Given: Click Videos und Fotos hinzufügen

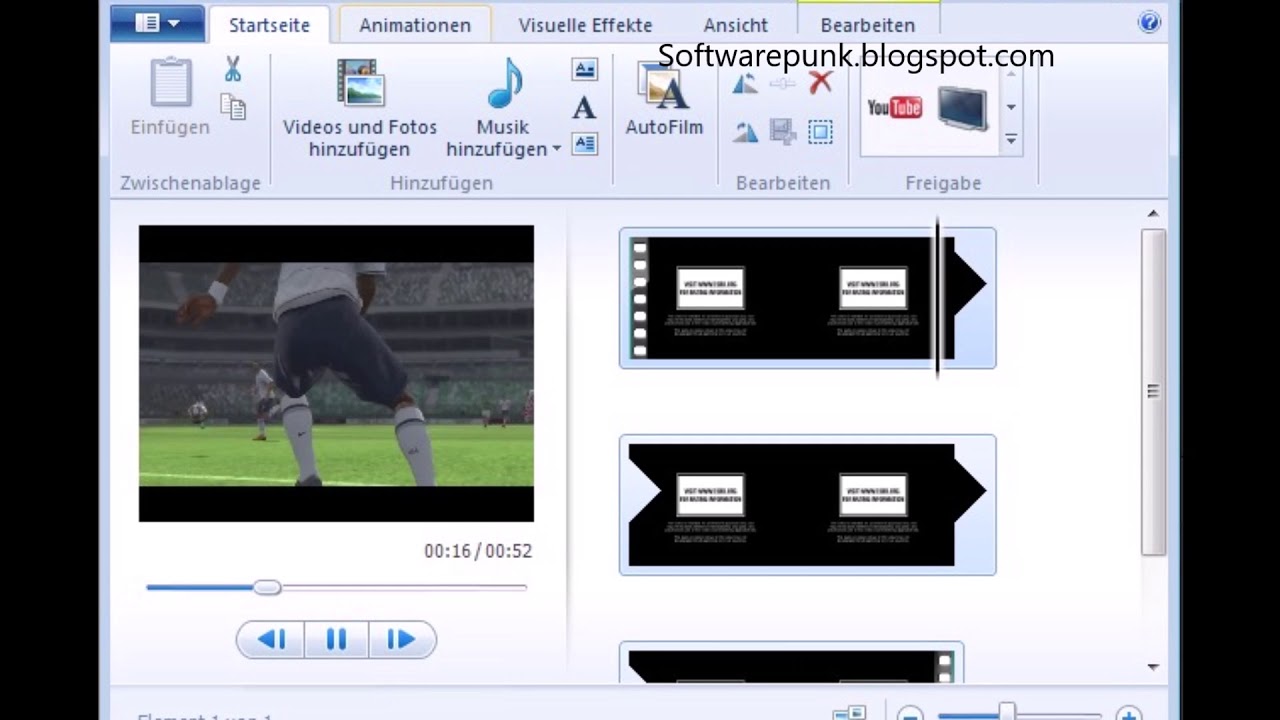Looking at the screenshot, I should [360, 108].
